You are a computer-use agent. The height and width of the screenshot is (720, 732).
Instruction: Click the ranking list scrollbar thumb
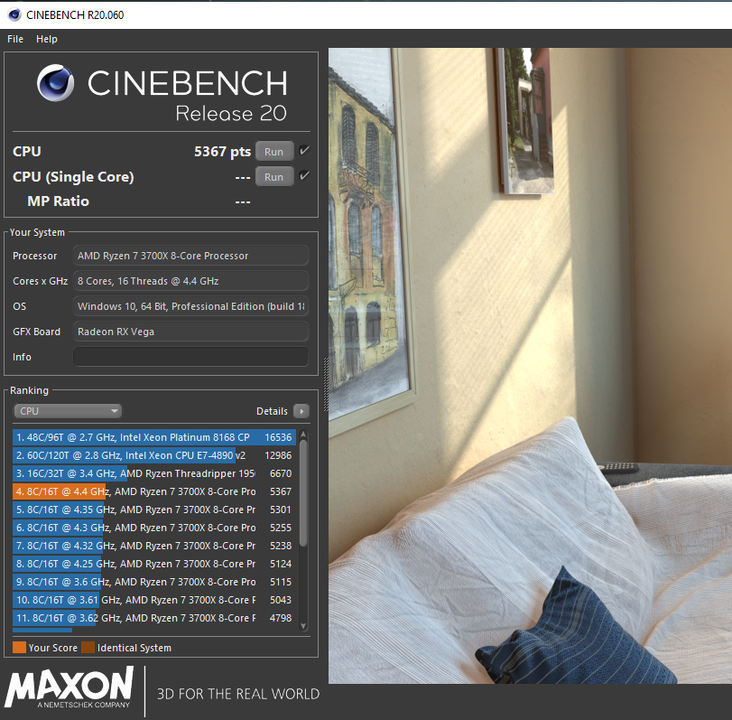coord(303,493)
